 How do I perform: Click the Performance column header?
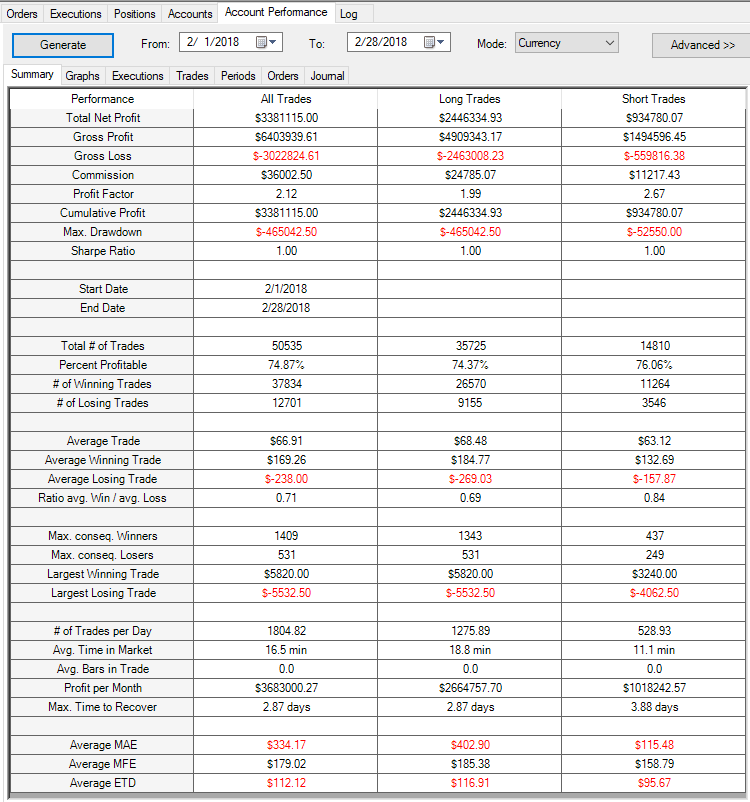point(102,99)
